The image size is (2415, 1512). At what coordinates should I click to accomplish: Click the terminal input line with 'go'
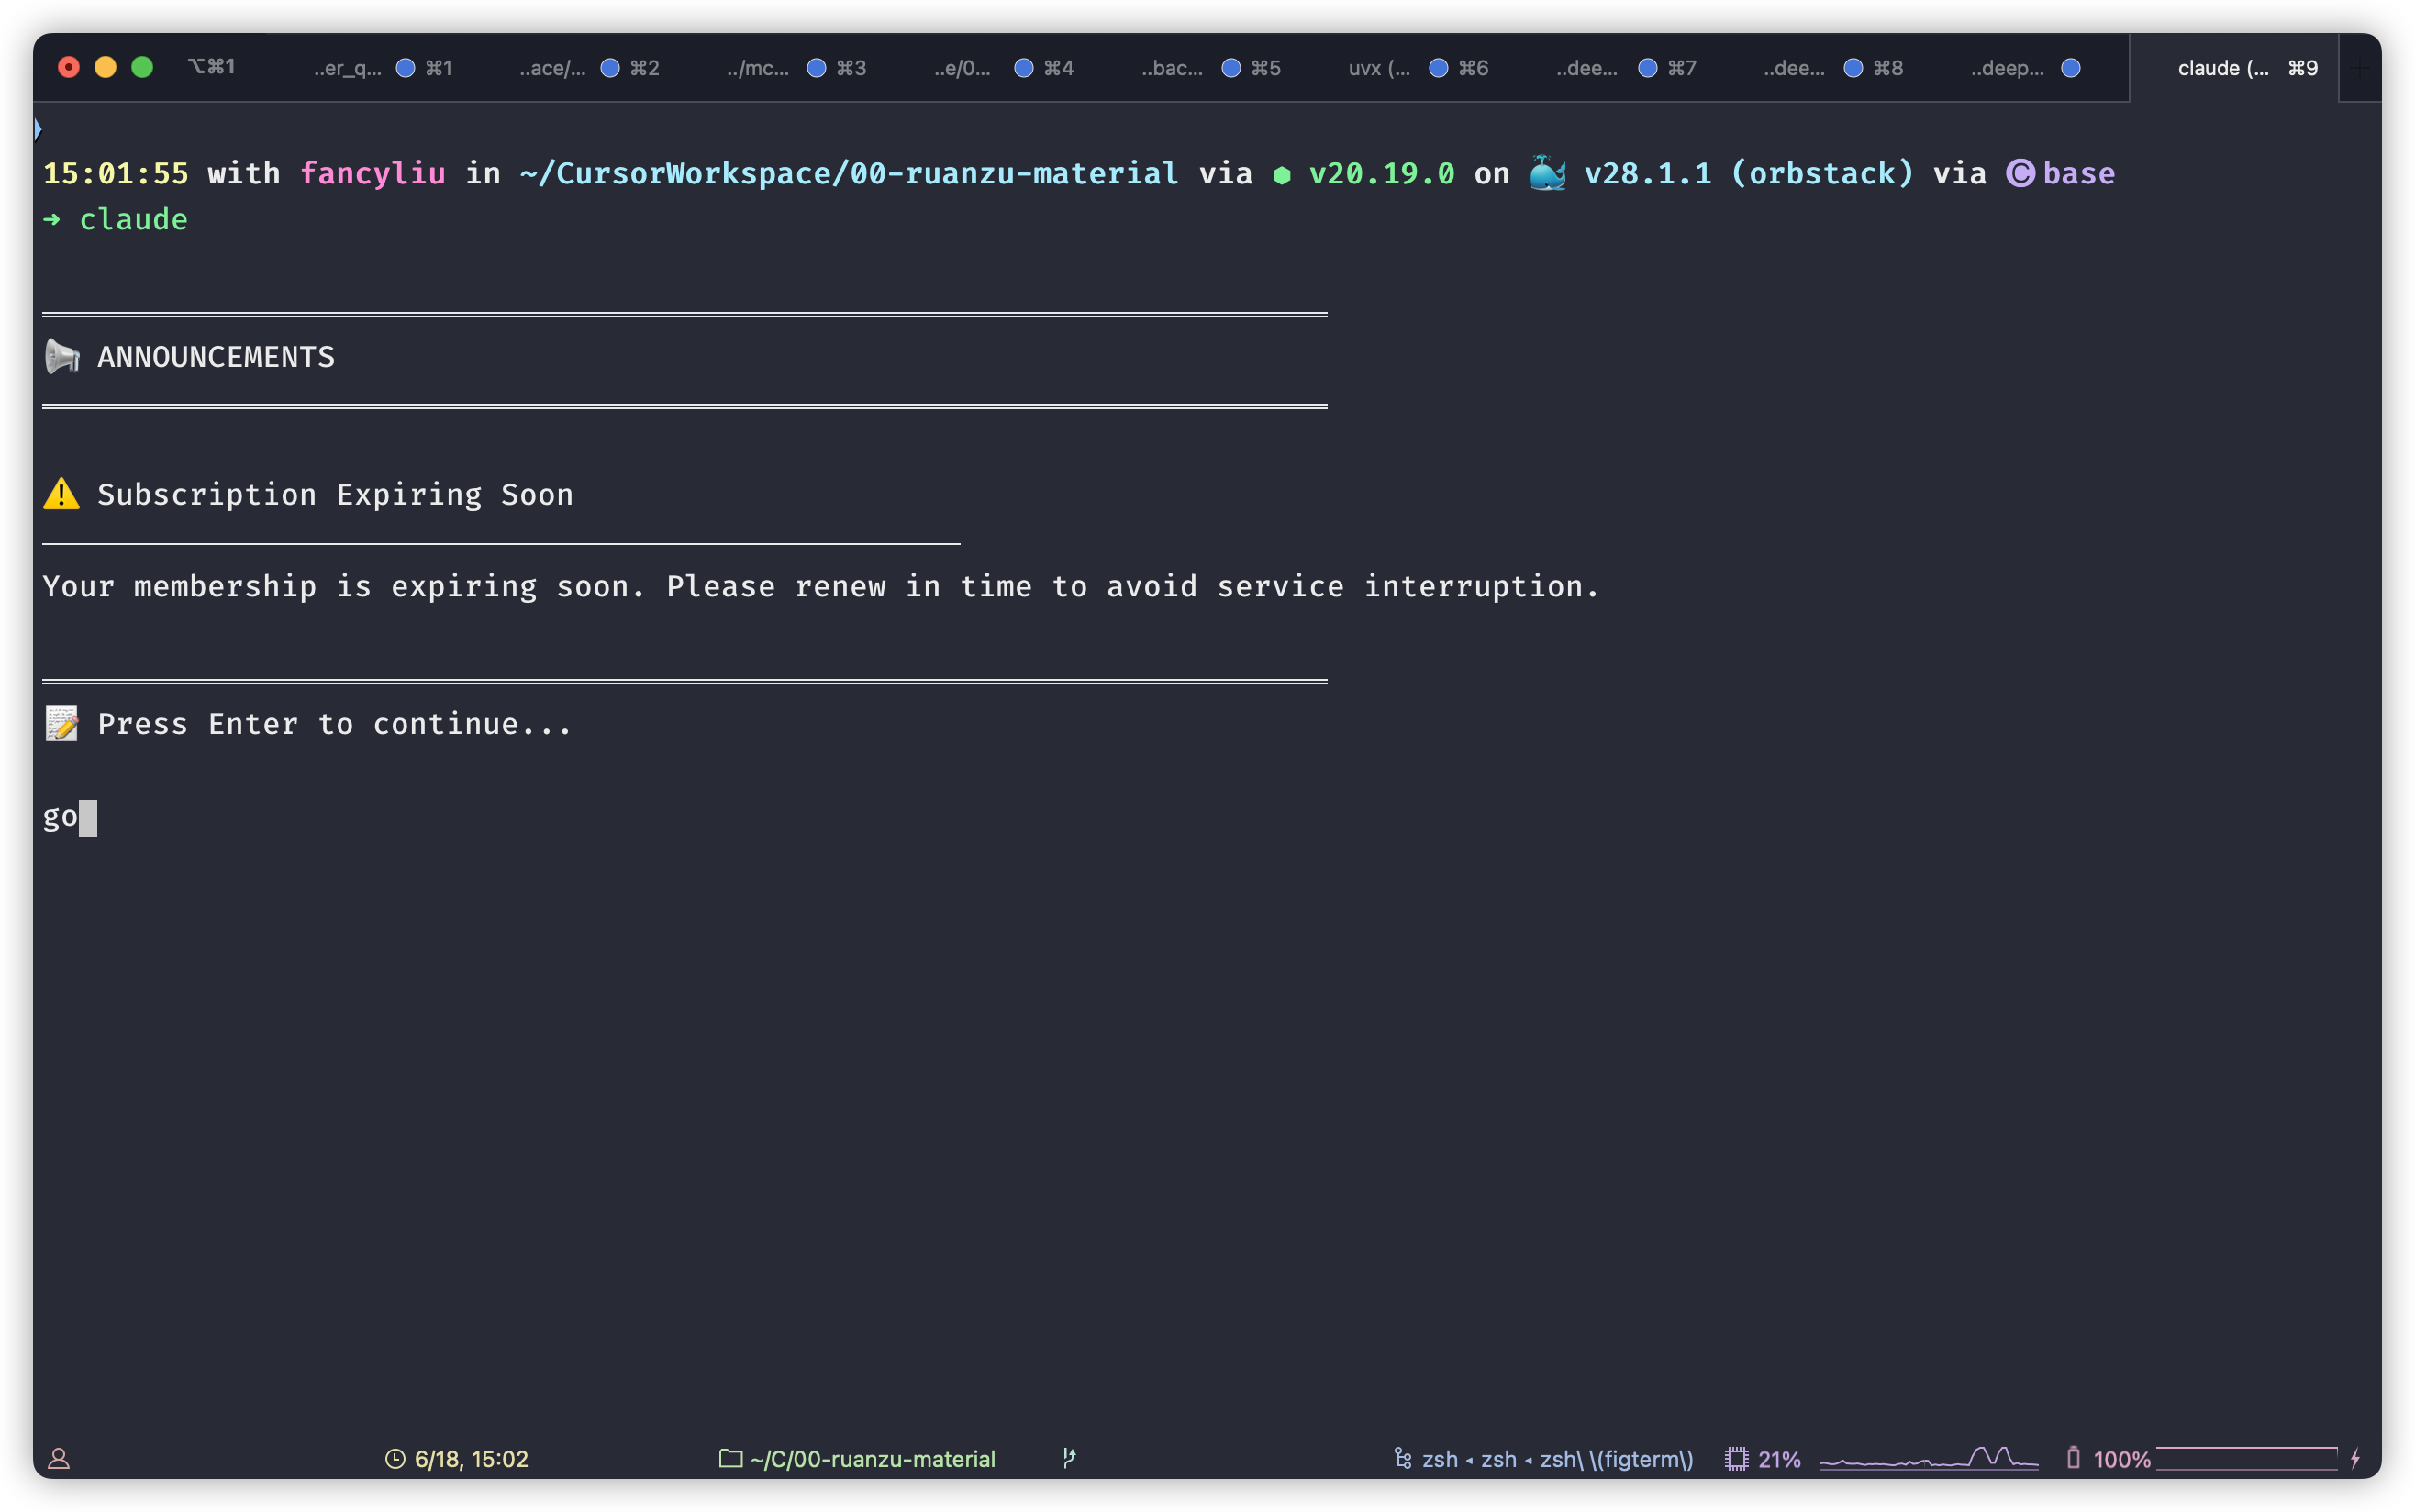[60, 818]
